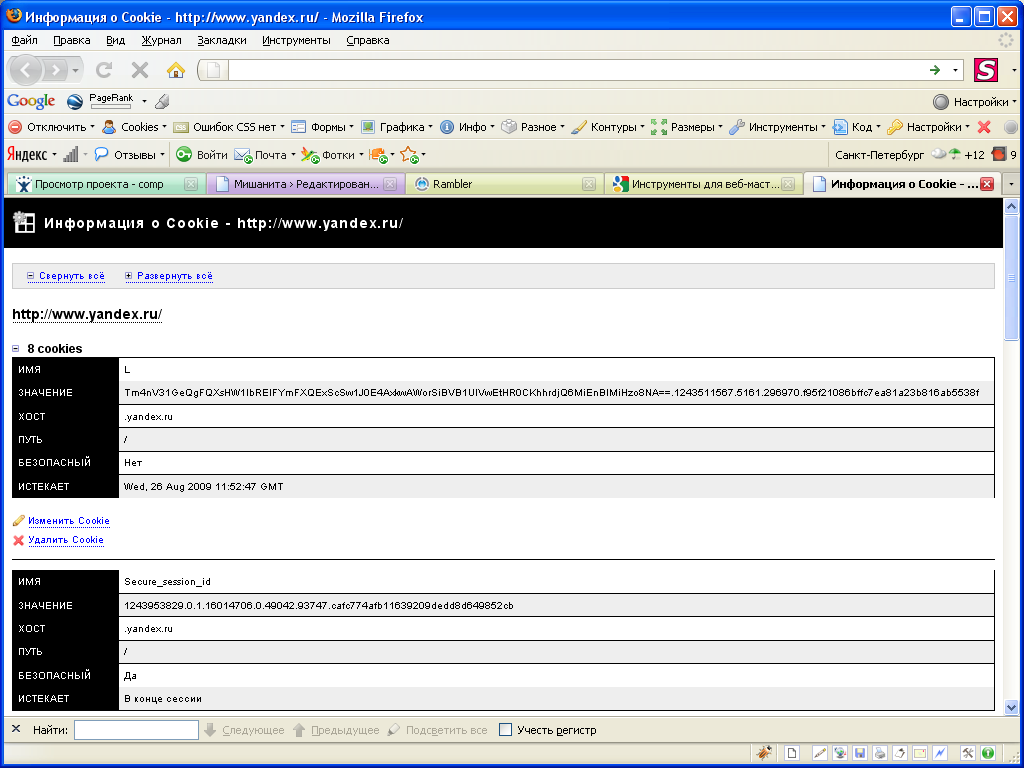Click the Яндекс logo on the toolbar

point(27,155)
